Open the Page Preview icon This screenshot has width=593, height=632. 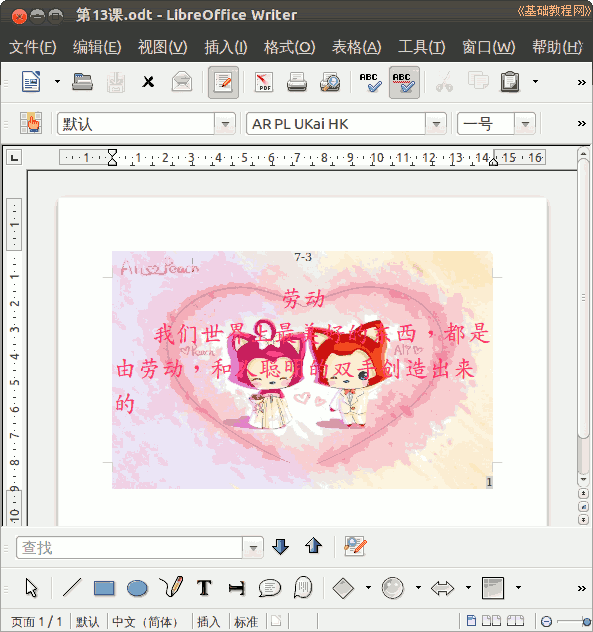330,82
